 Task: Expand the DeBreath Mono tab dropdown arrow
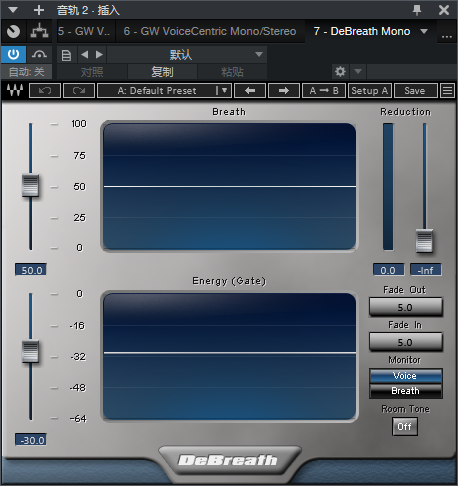pos(424,31)
